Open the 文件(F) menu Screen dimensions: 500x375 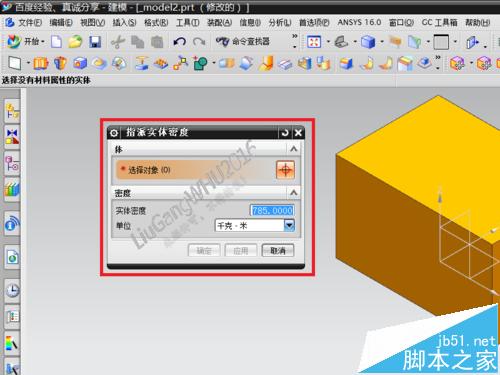30,22
